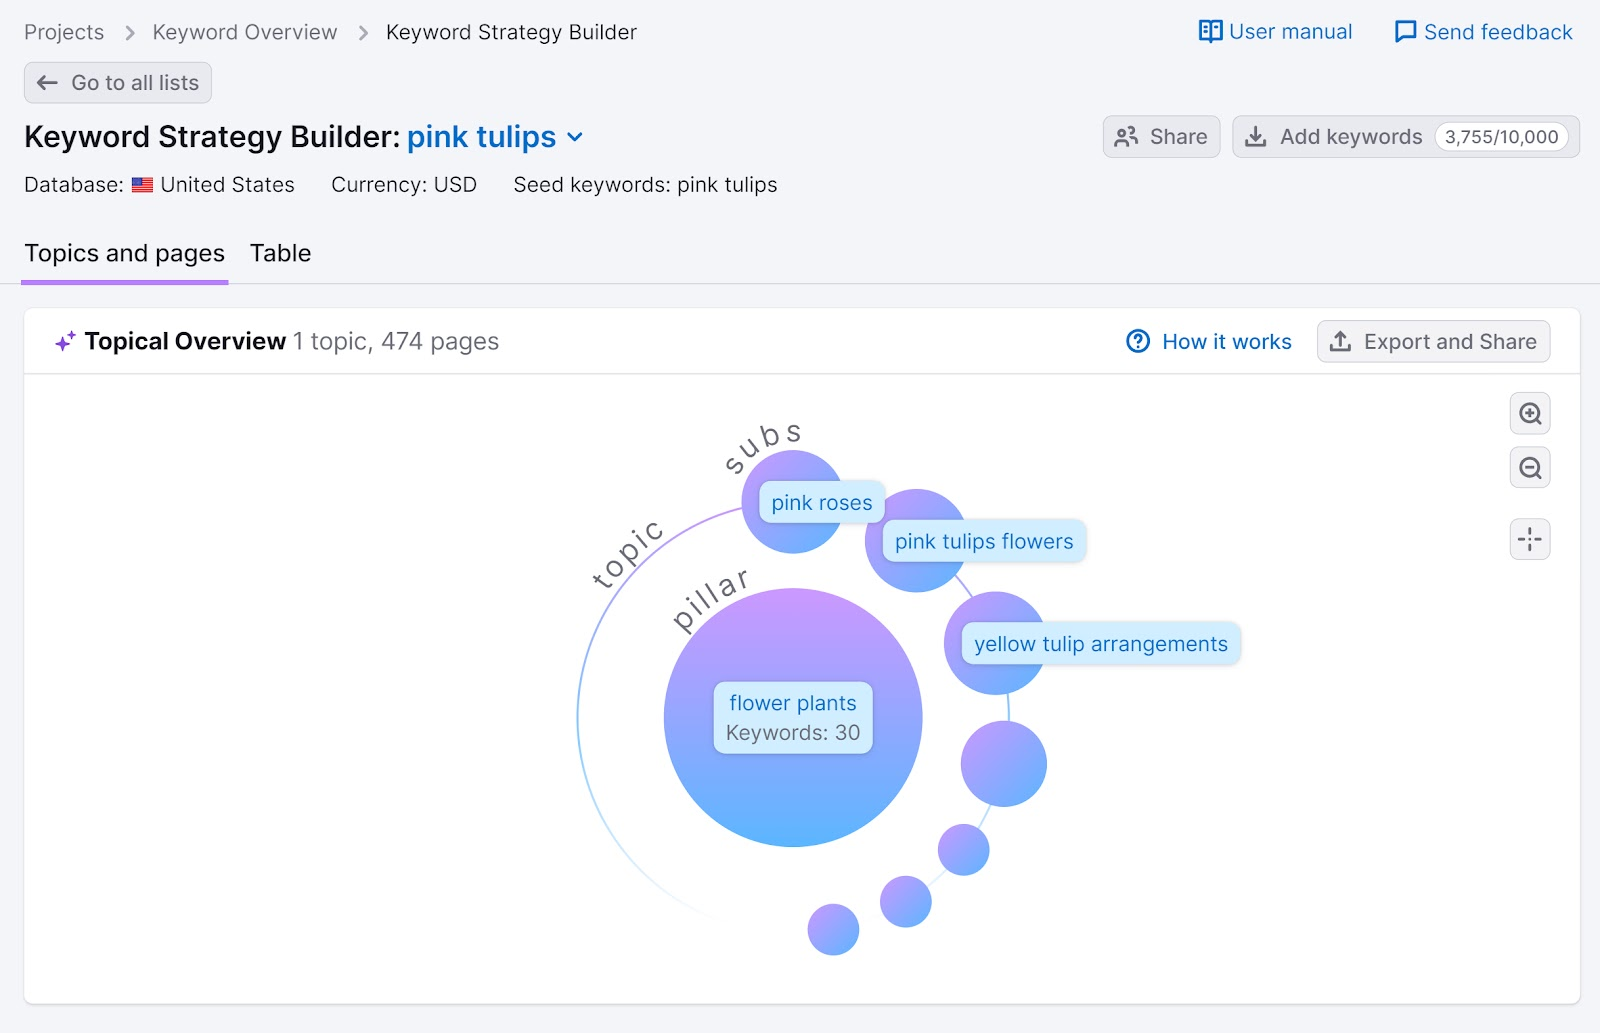Click the unlabeled bubble below yellow tulip arrangements
1600x1033 pixels.
1004,764
